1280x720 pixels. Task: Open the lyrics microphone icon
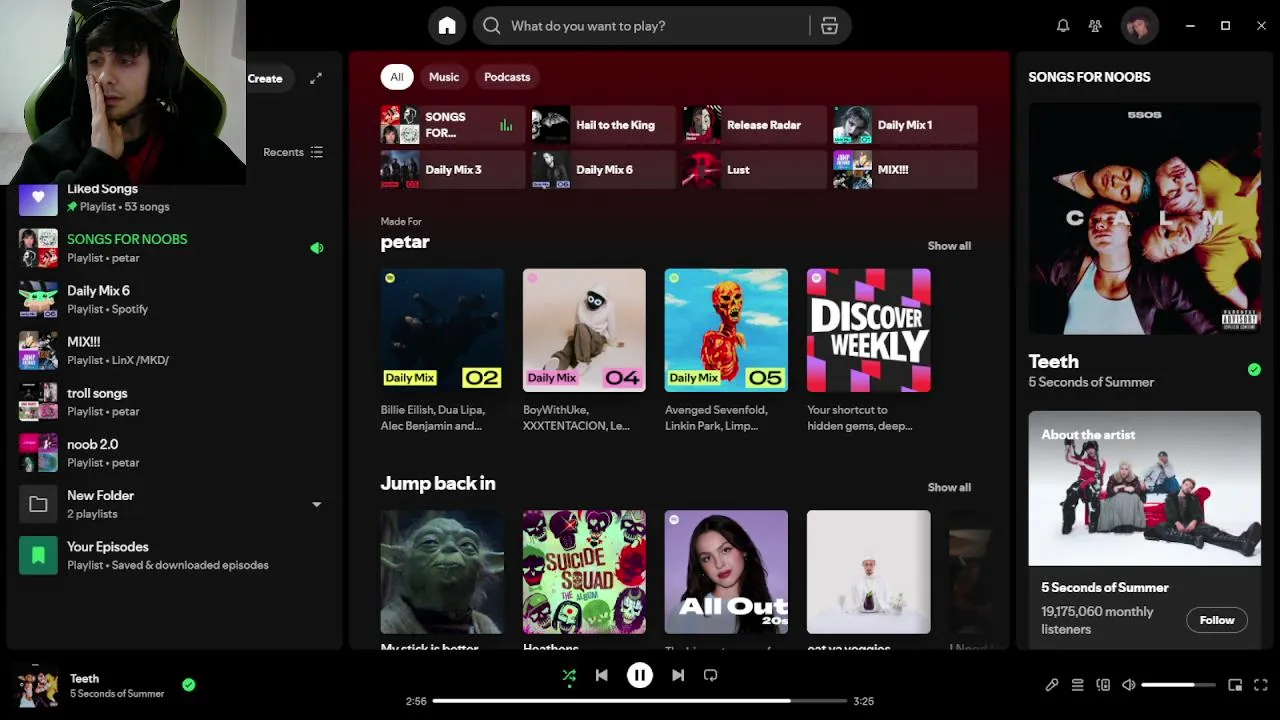coord(1052,685)
